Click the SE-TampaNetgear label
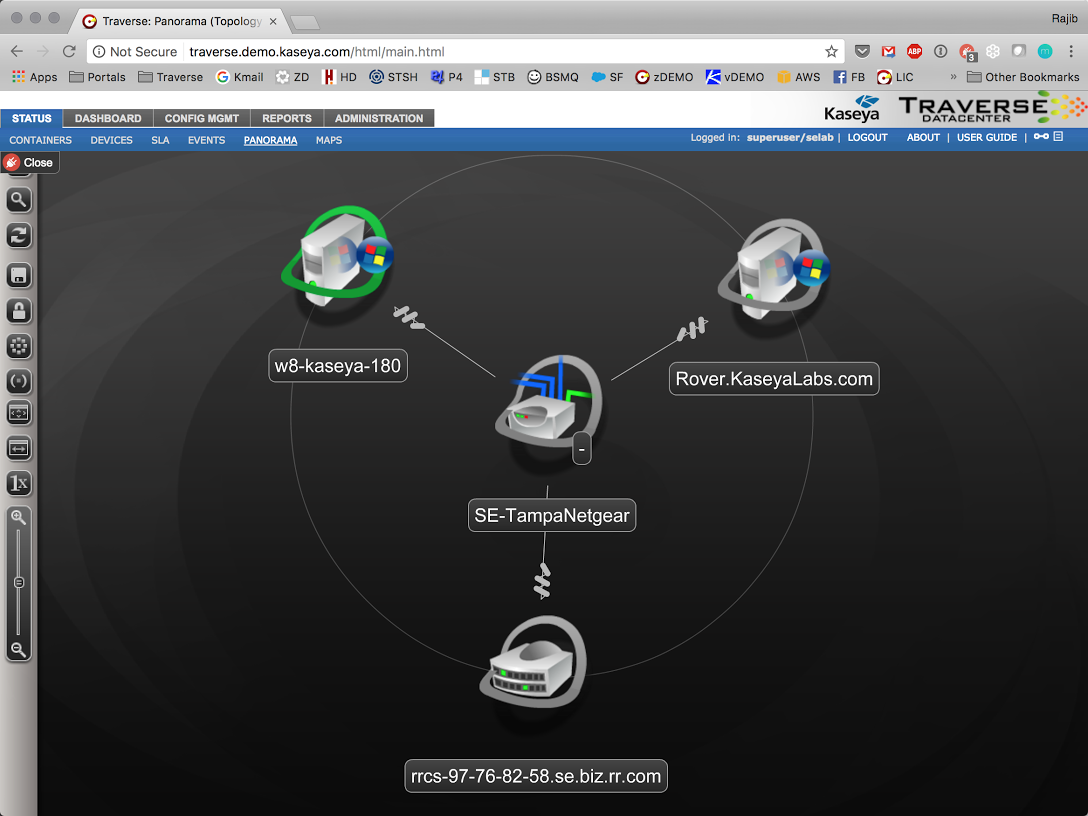Image resolution: width=1088 pixels, height=816 pixels. (552, 516)
